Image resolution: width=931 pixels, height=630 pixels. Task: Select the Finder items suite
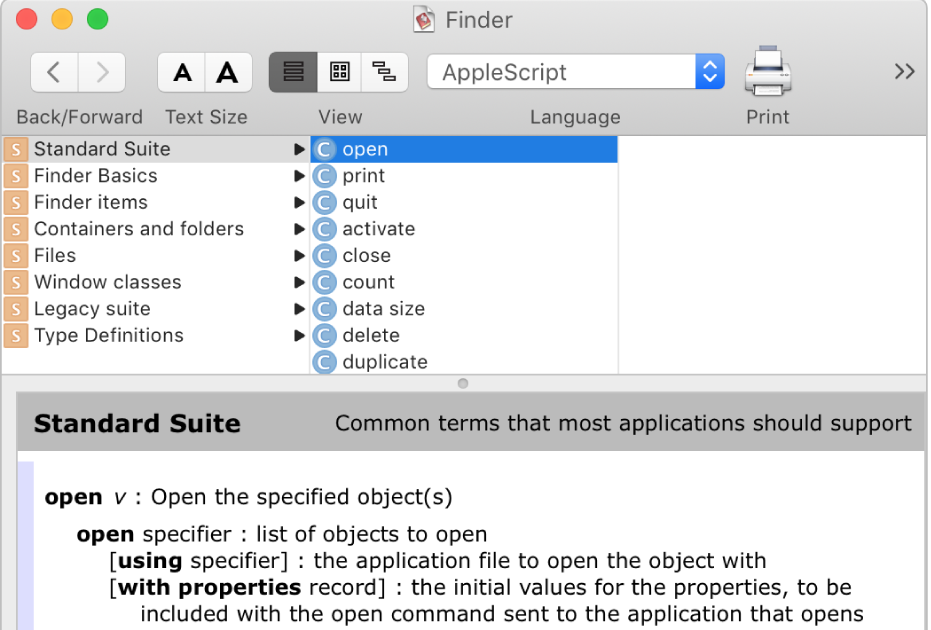[156, 202]
